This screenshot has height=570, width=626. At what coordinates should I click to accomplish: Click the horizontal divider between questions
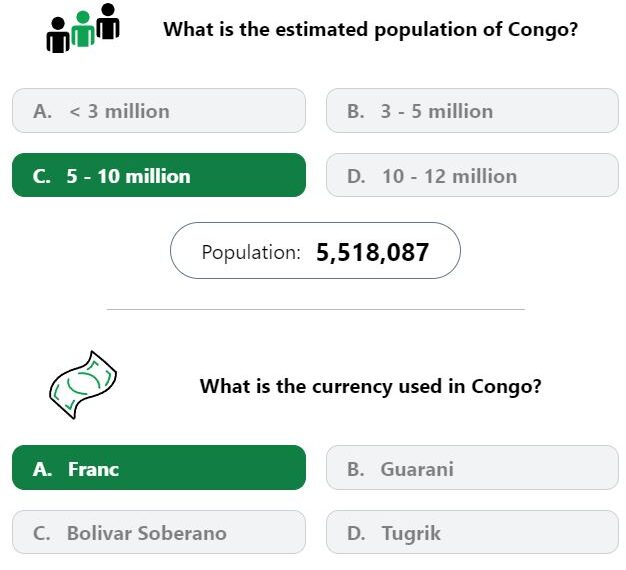[315, 309]
